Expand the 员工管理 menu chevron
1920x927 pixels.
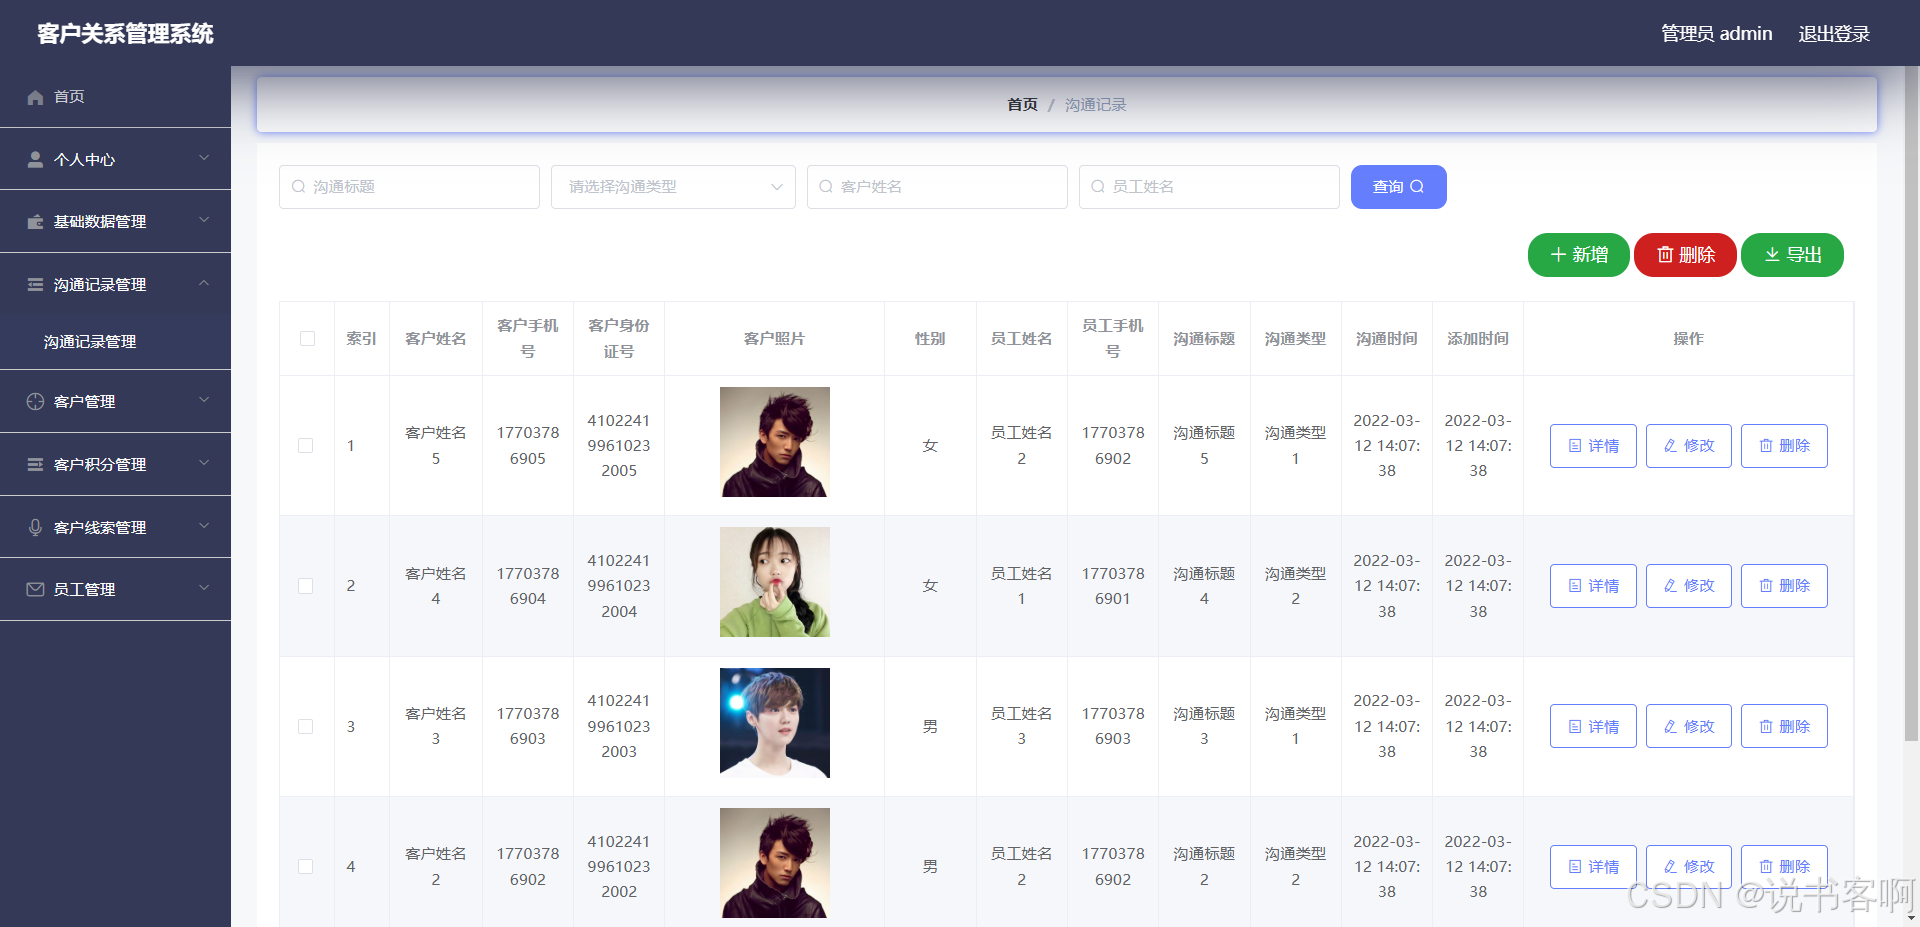204,588
